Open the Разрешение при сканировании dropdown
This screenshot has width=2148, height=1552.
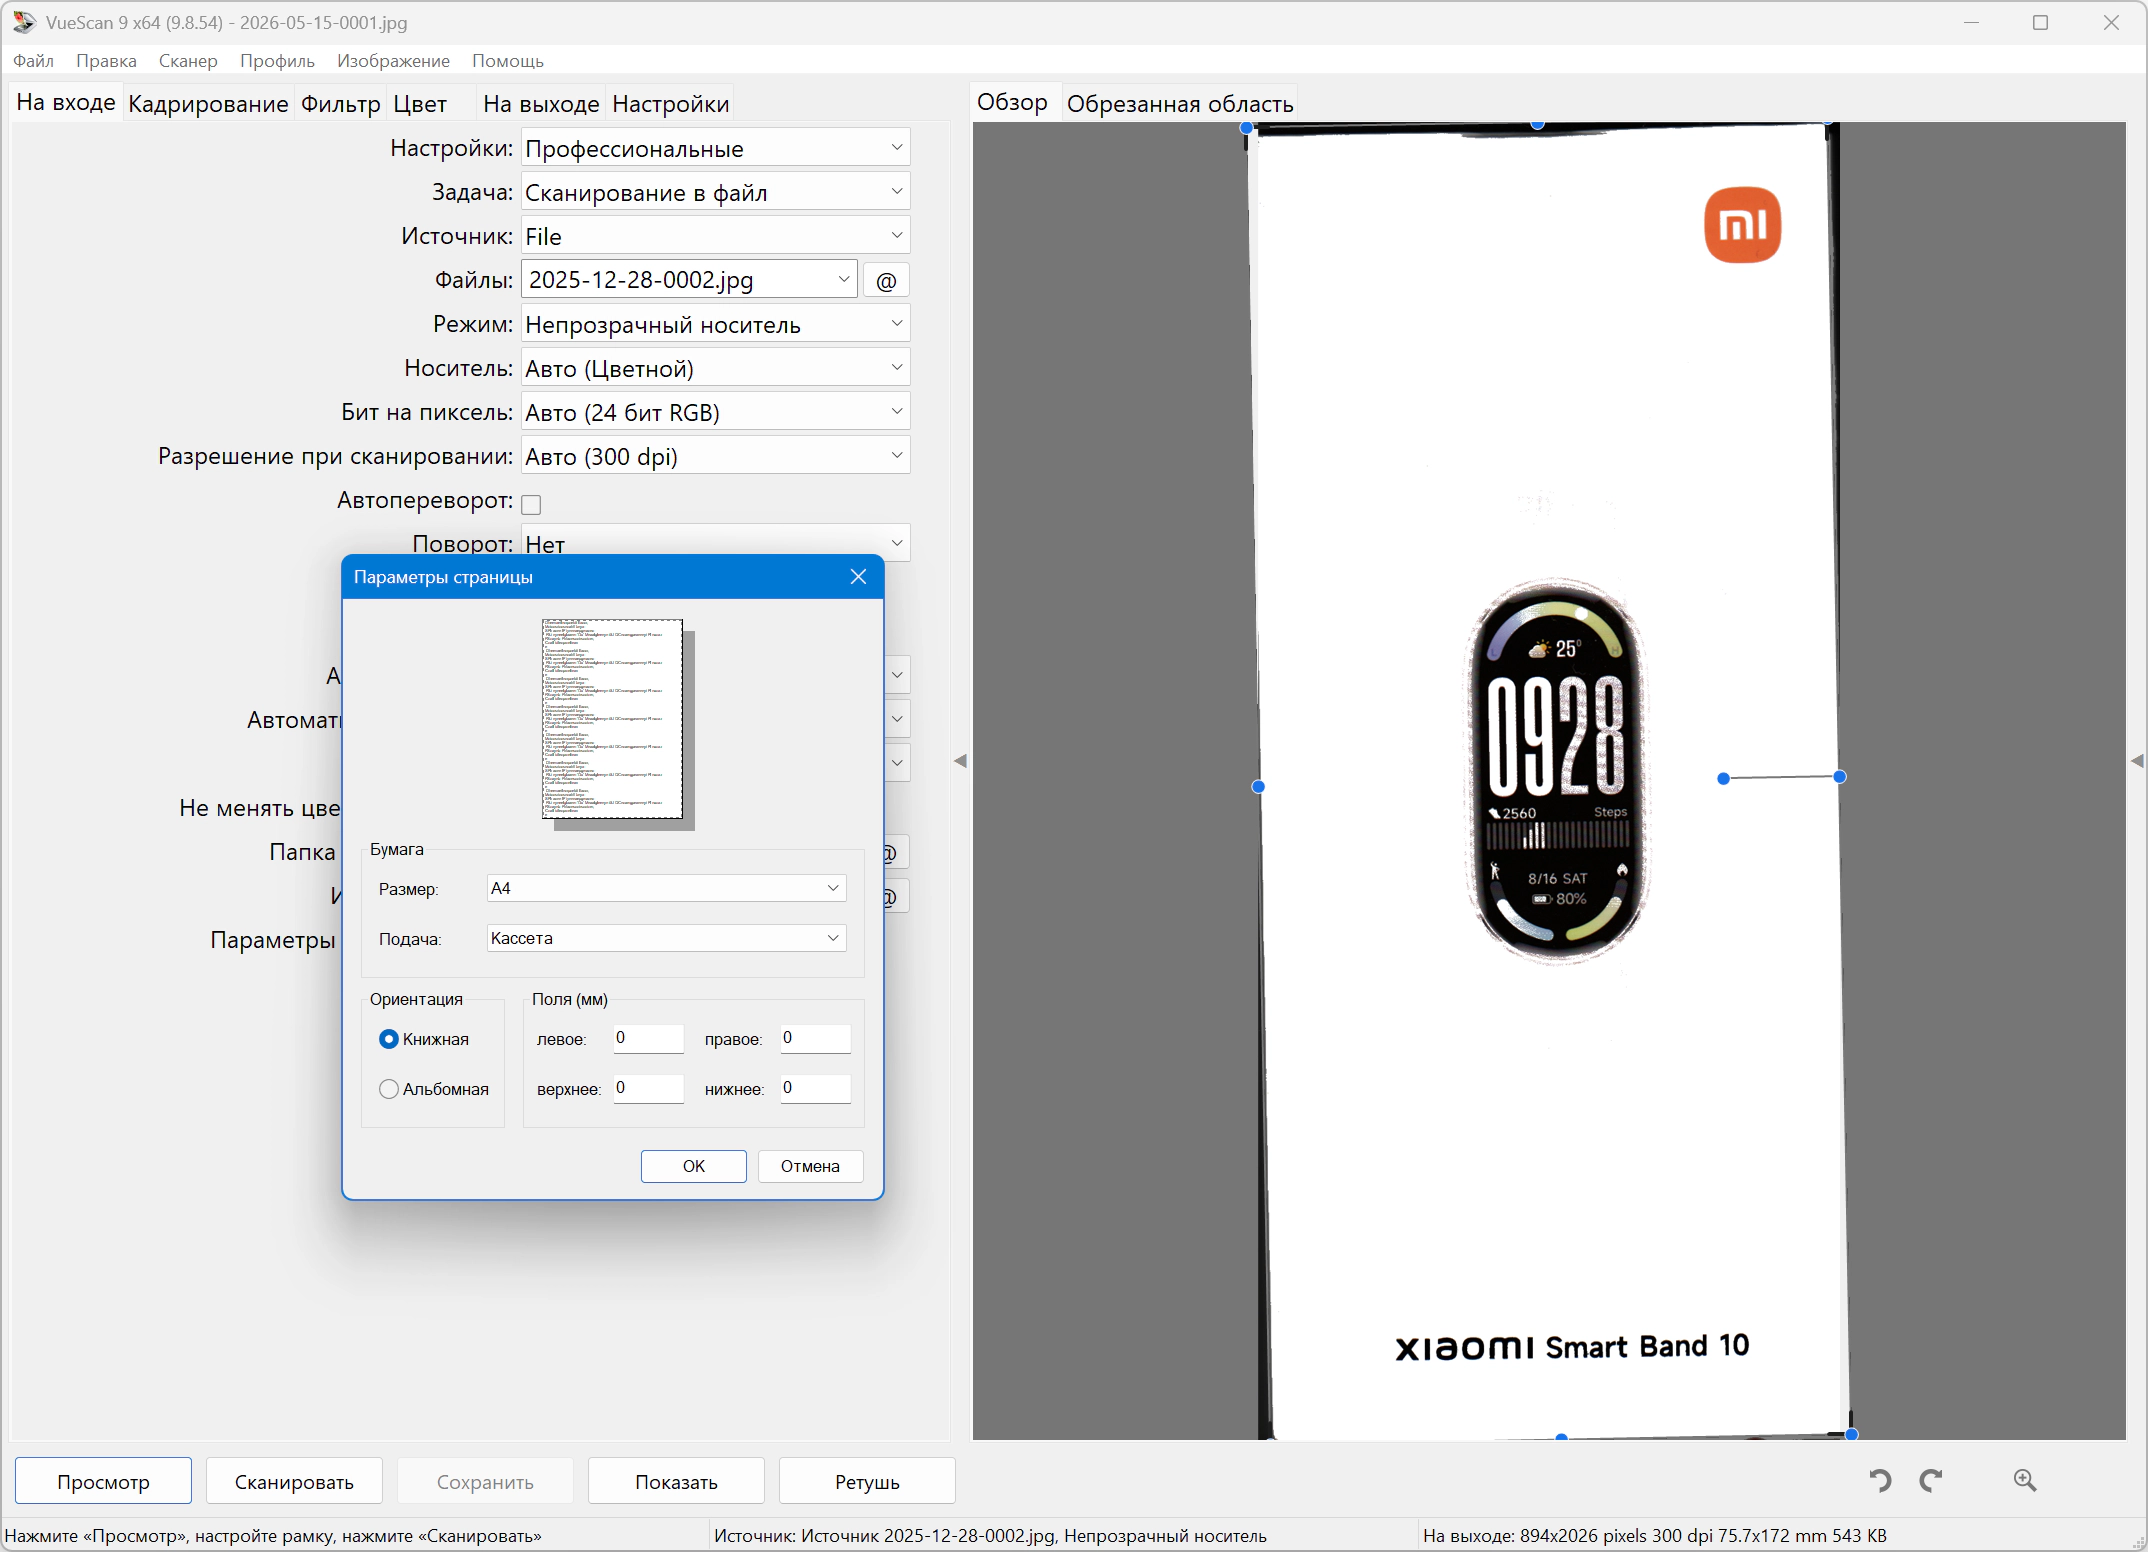point(716,456)
